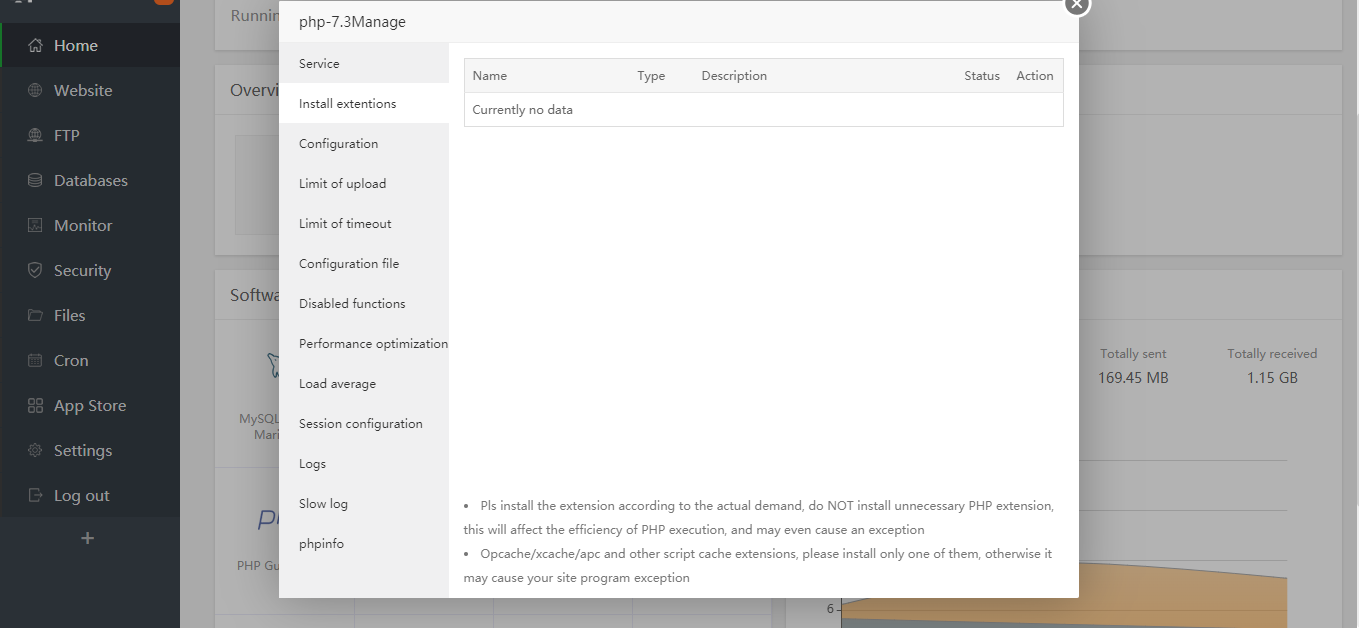View the Configuration file tab
Viewport: 1359px width, 628px height.
364,263
